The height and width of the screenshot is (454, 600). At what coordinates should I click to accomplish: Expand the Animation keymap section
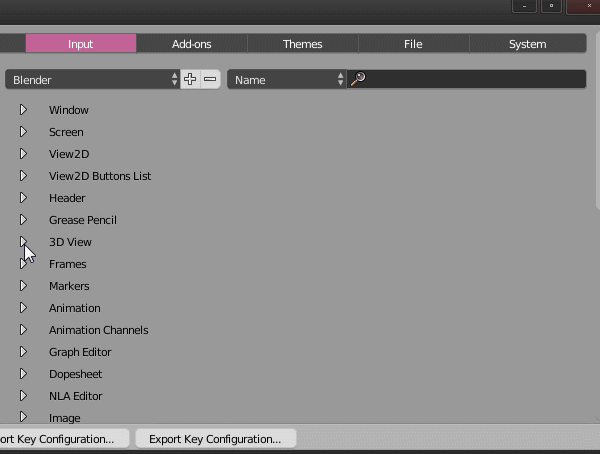coord(23,308)
